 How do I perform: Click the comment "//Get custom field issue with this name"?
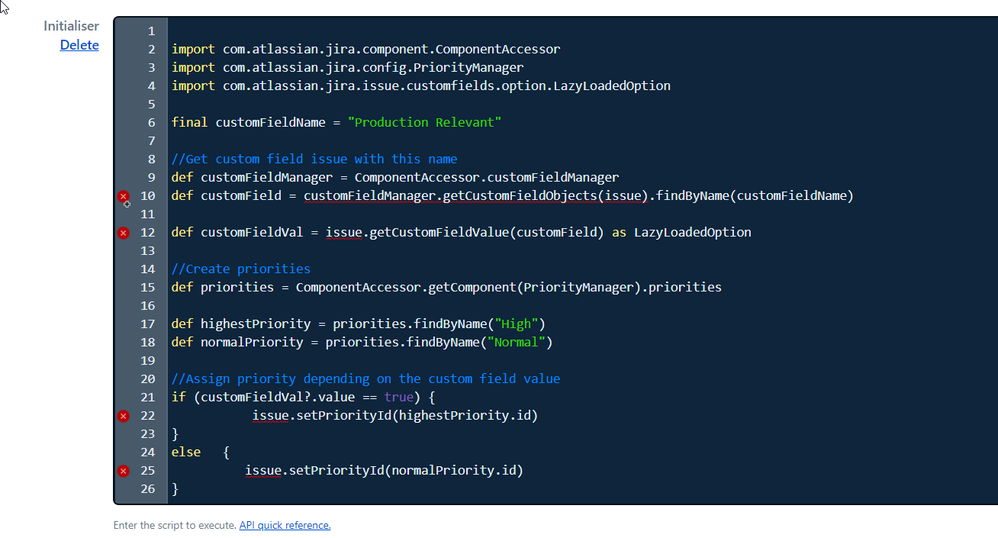pos(314,159)
